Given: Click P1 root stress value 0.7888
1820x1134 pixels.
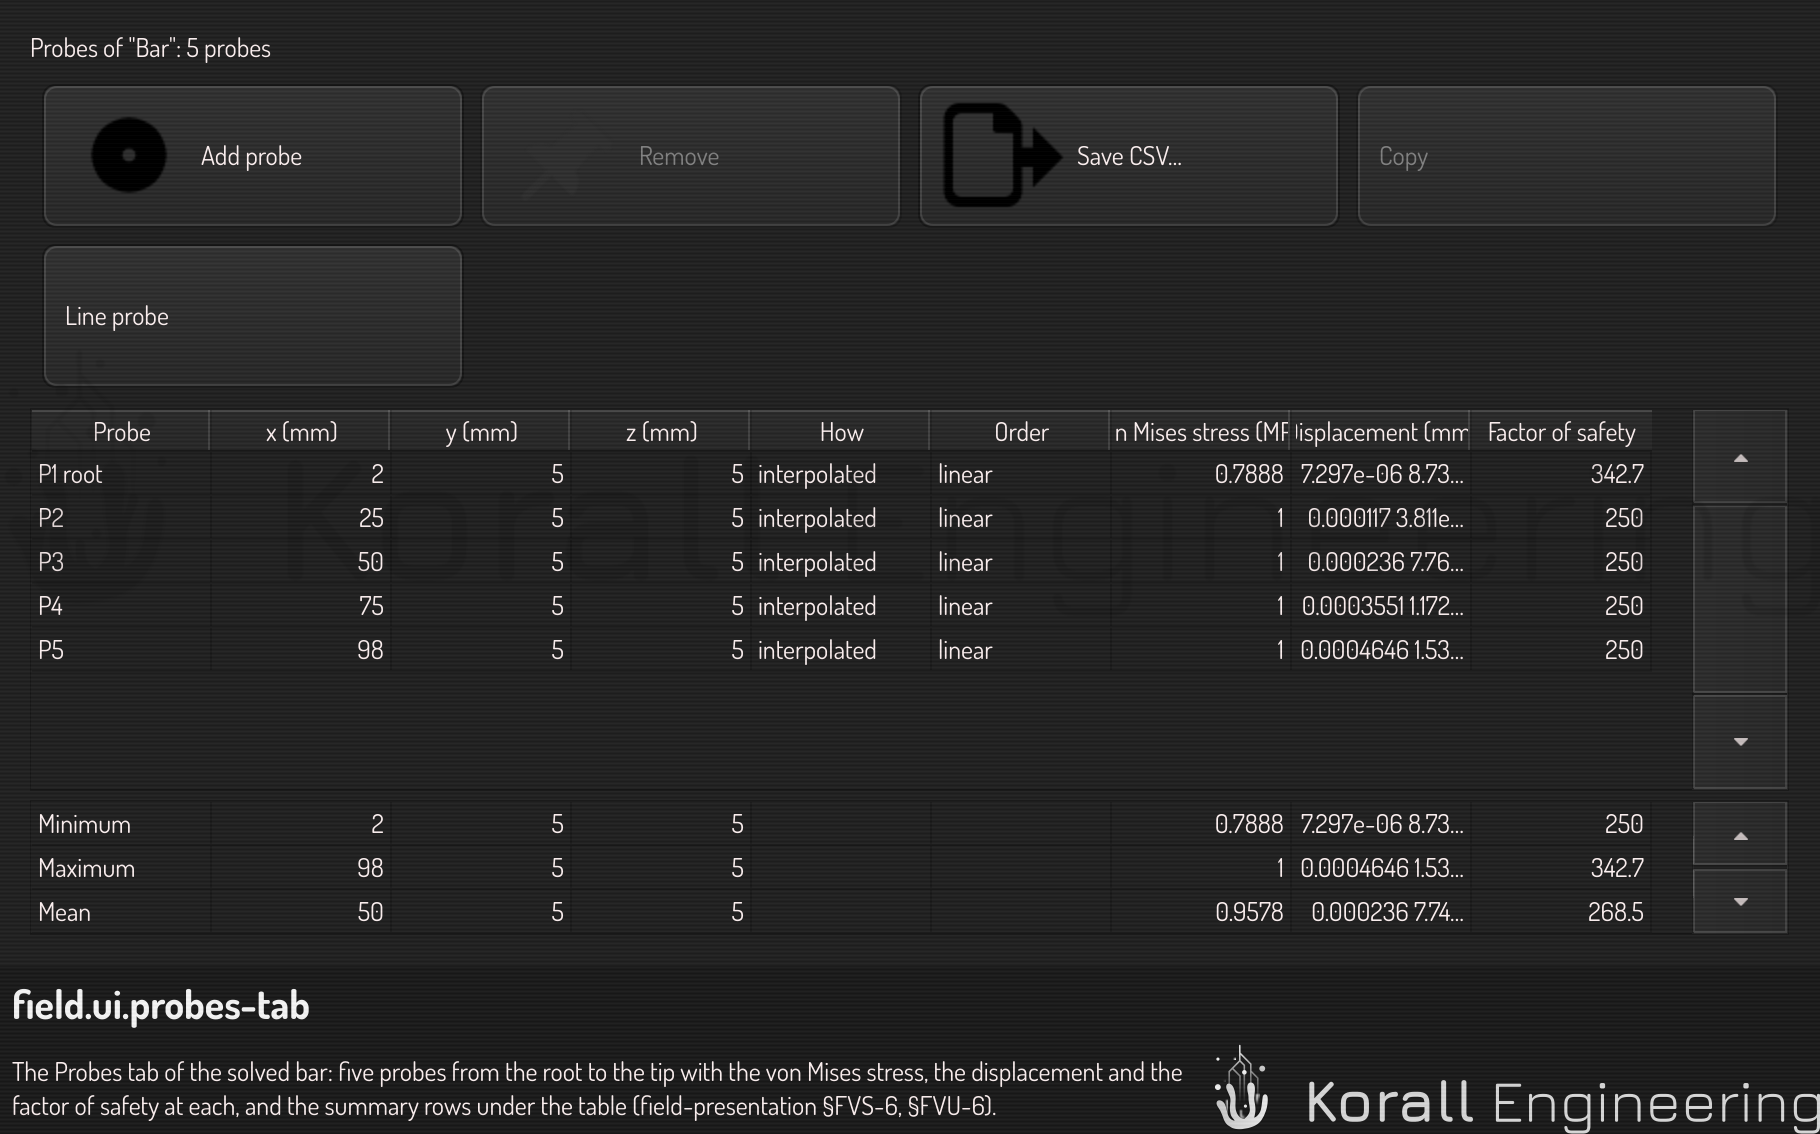Looking at the screenshot, I should pyautogui.click(x=1200, y=474).
